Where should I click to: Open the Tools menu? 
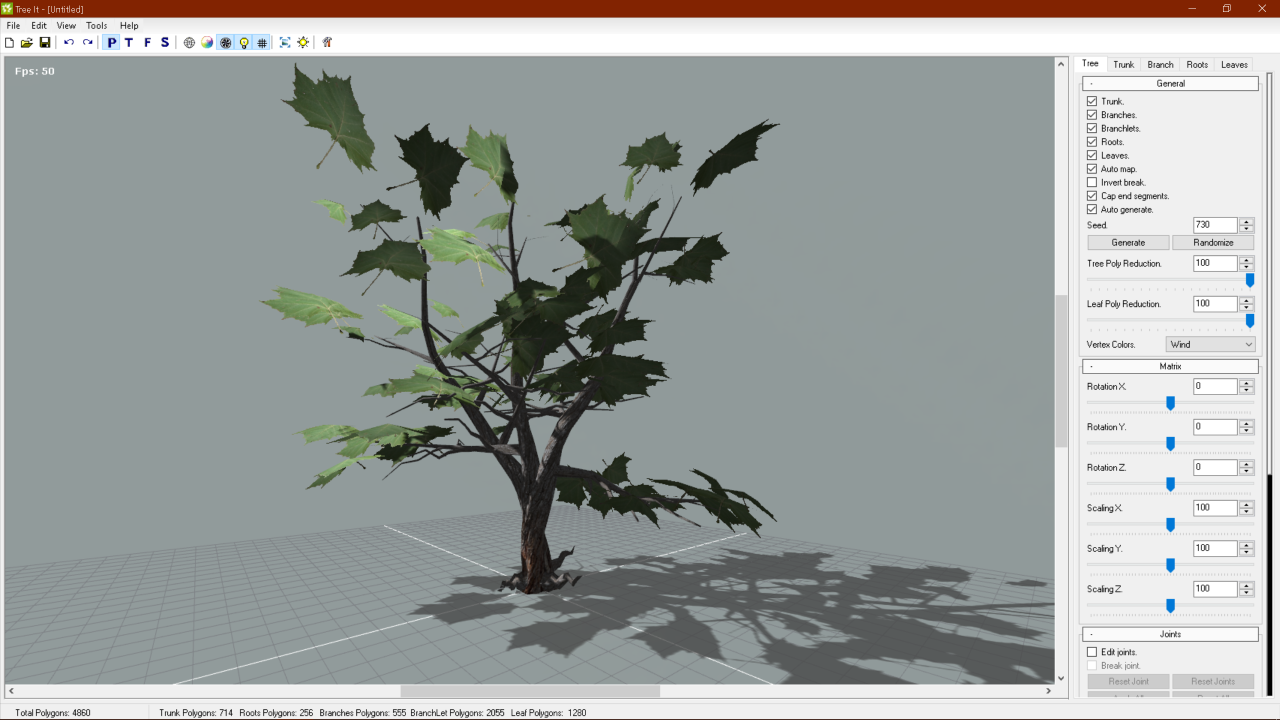(96, 26)
